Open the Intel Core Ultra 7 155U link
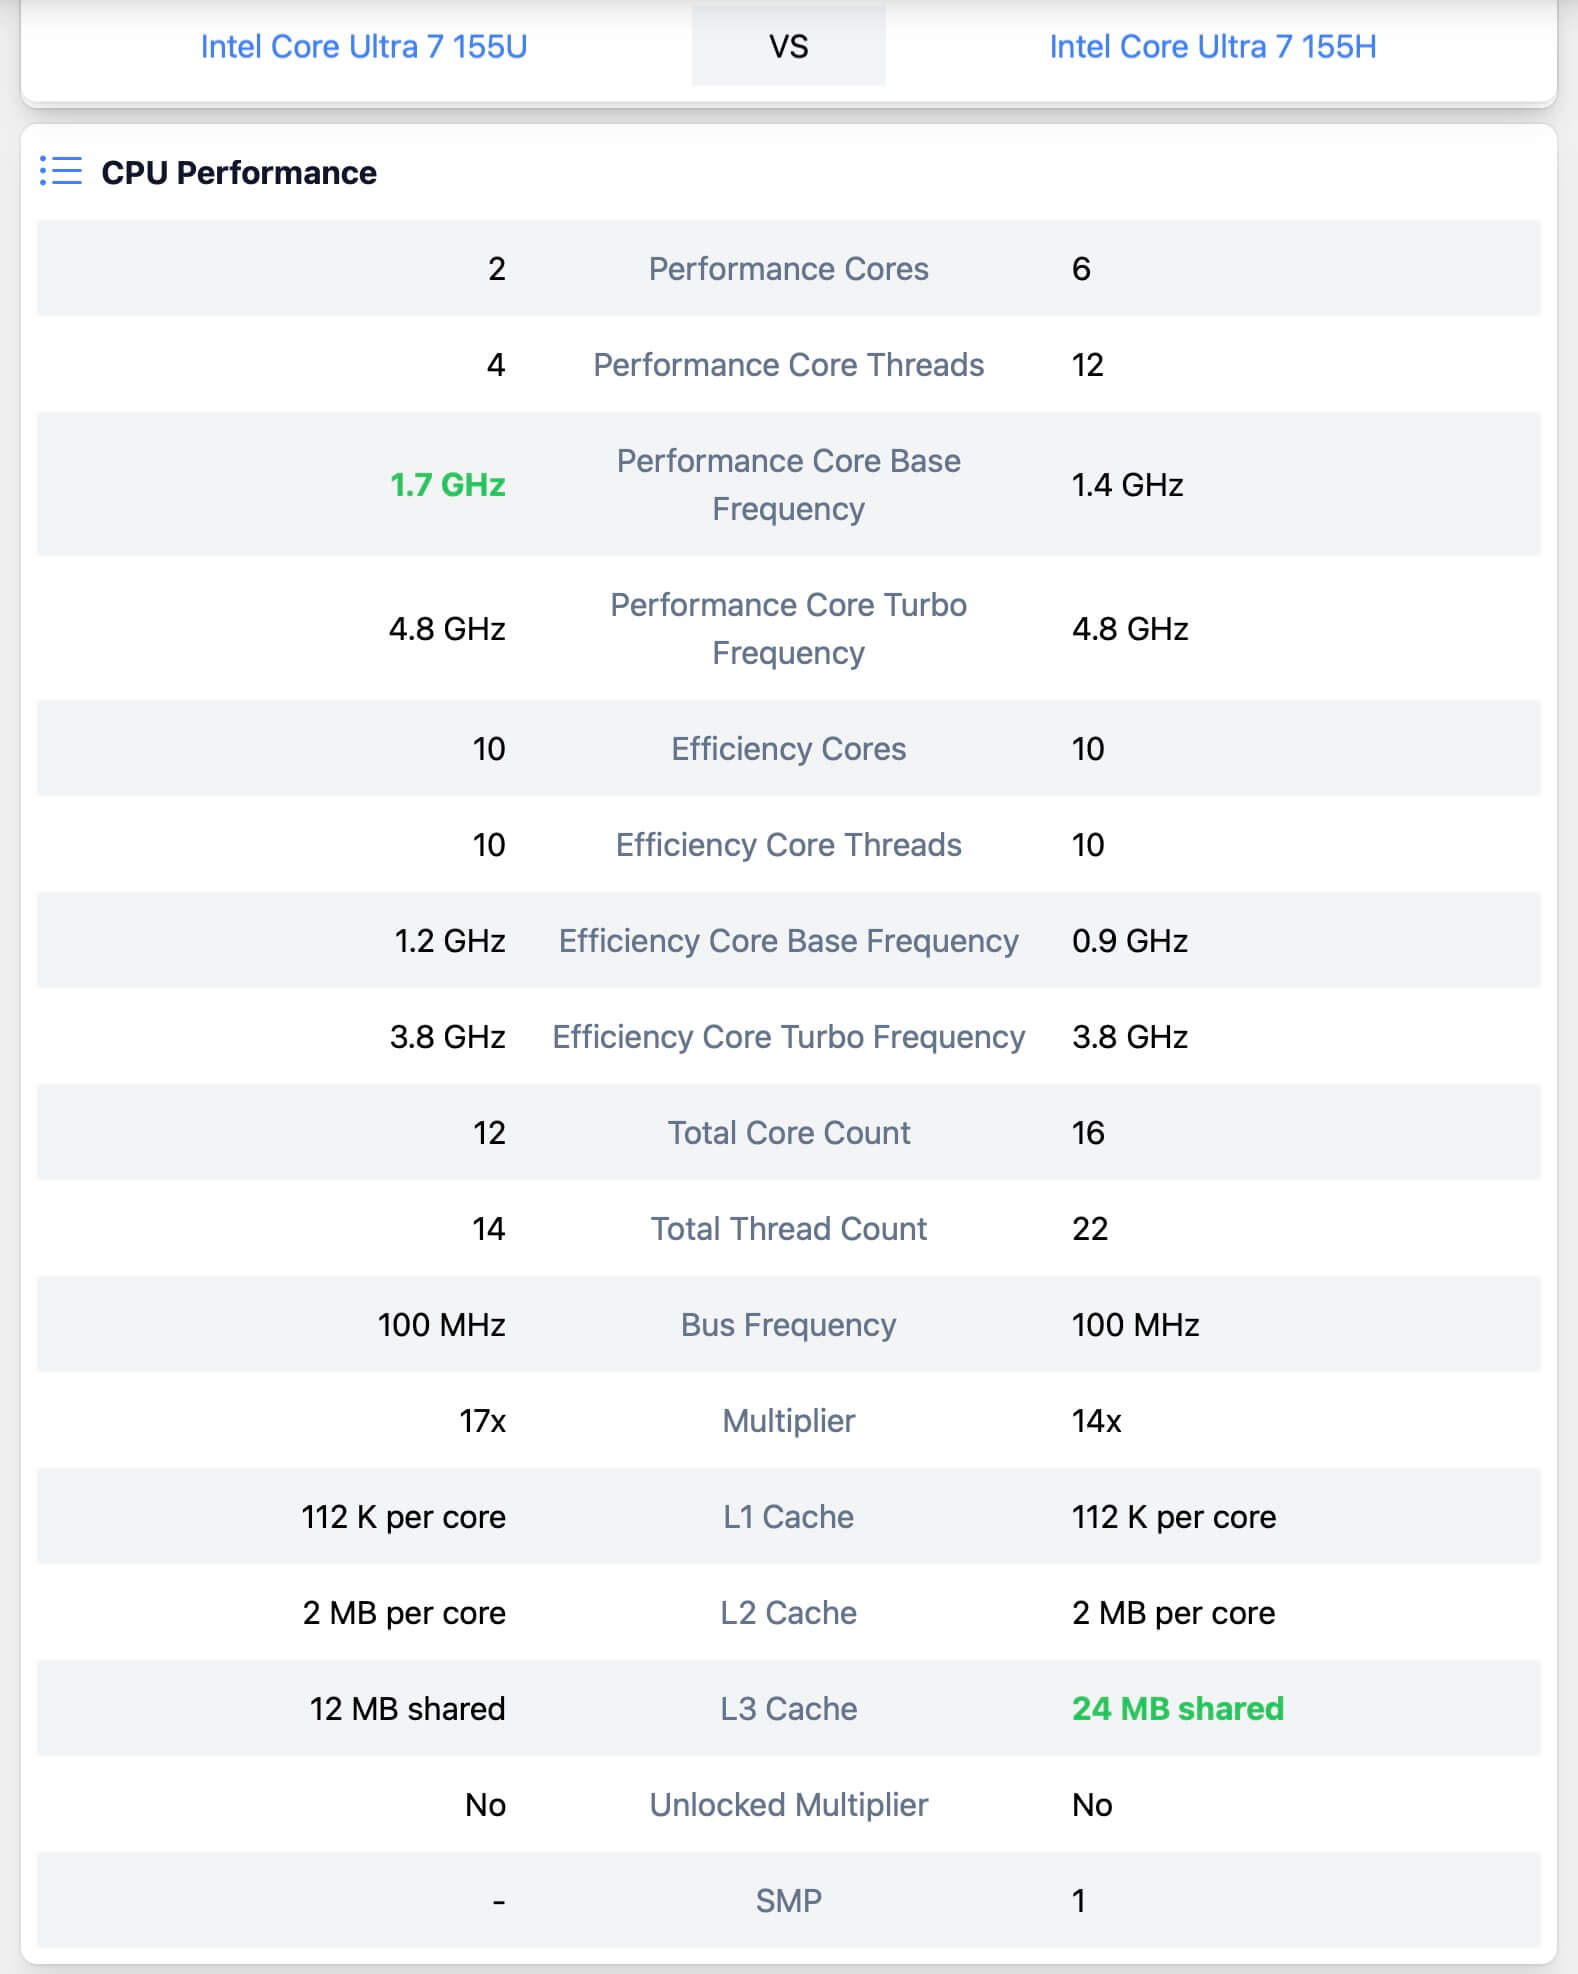1578x1974 pixels. point(363,47)
